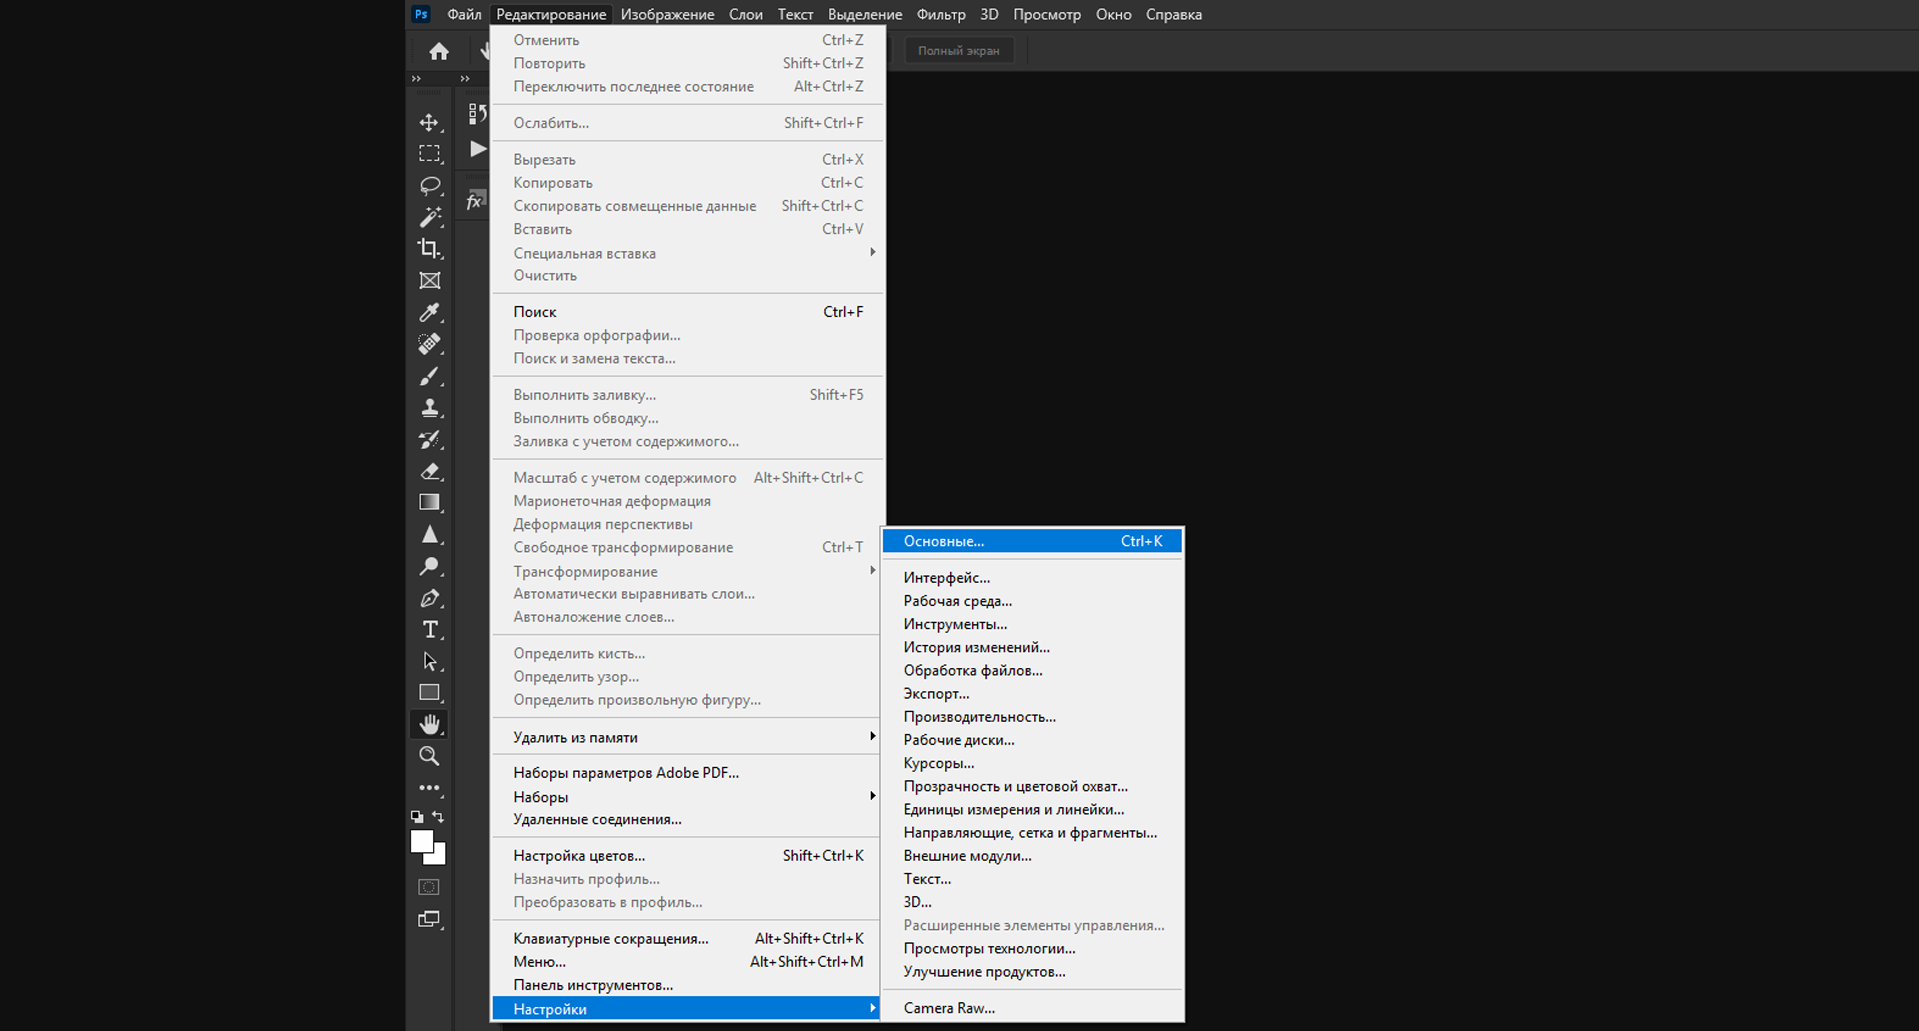
Task: Toggle Quick Mask mode
Action: [428, 887]
